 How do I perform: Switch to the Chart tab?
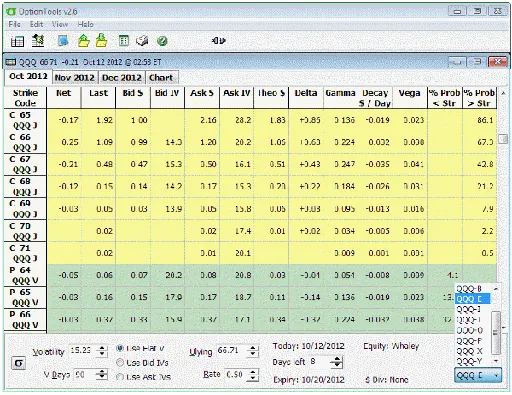coord(161,78)
